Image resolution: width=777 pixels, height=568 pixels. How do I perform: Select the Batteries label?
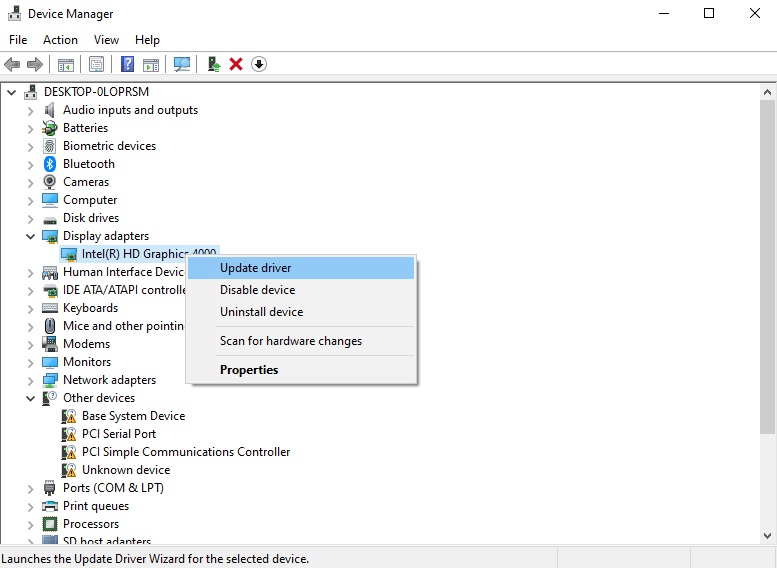pyautogui.click(x=85, y=128)
